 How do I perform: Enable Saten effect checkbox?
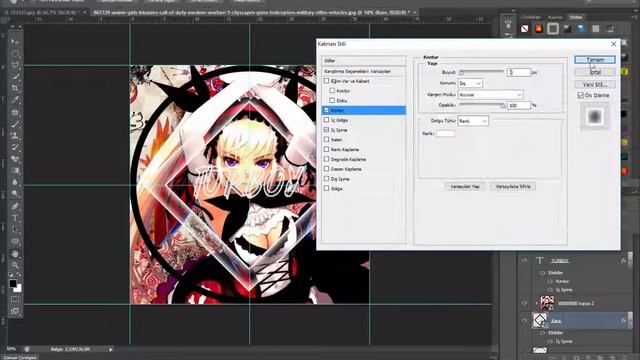pos(327,140)
